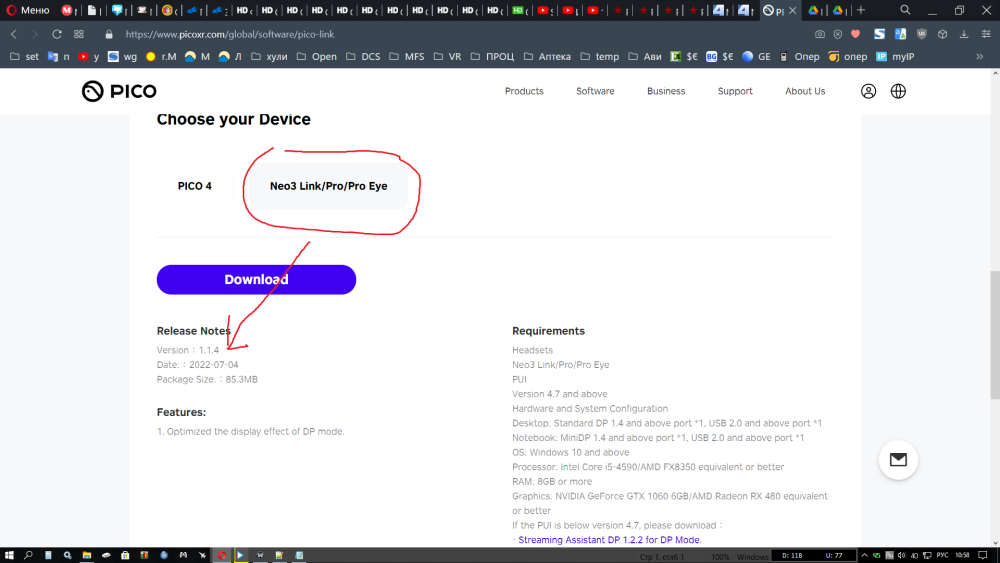1000x563 pixels.
Task: Open the Support navigation menu
Action: 735,91
